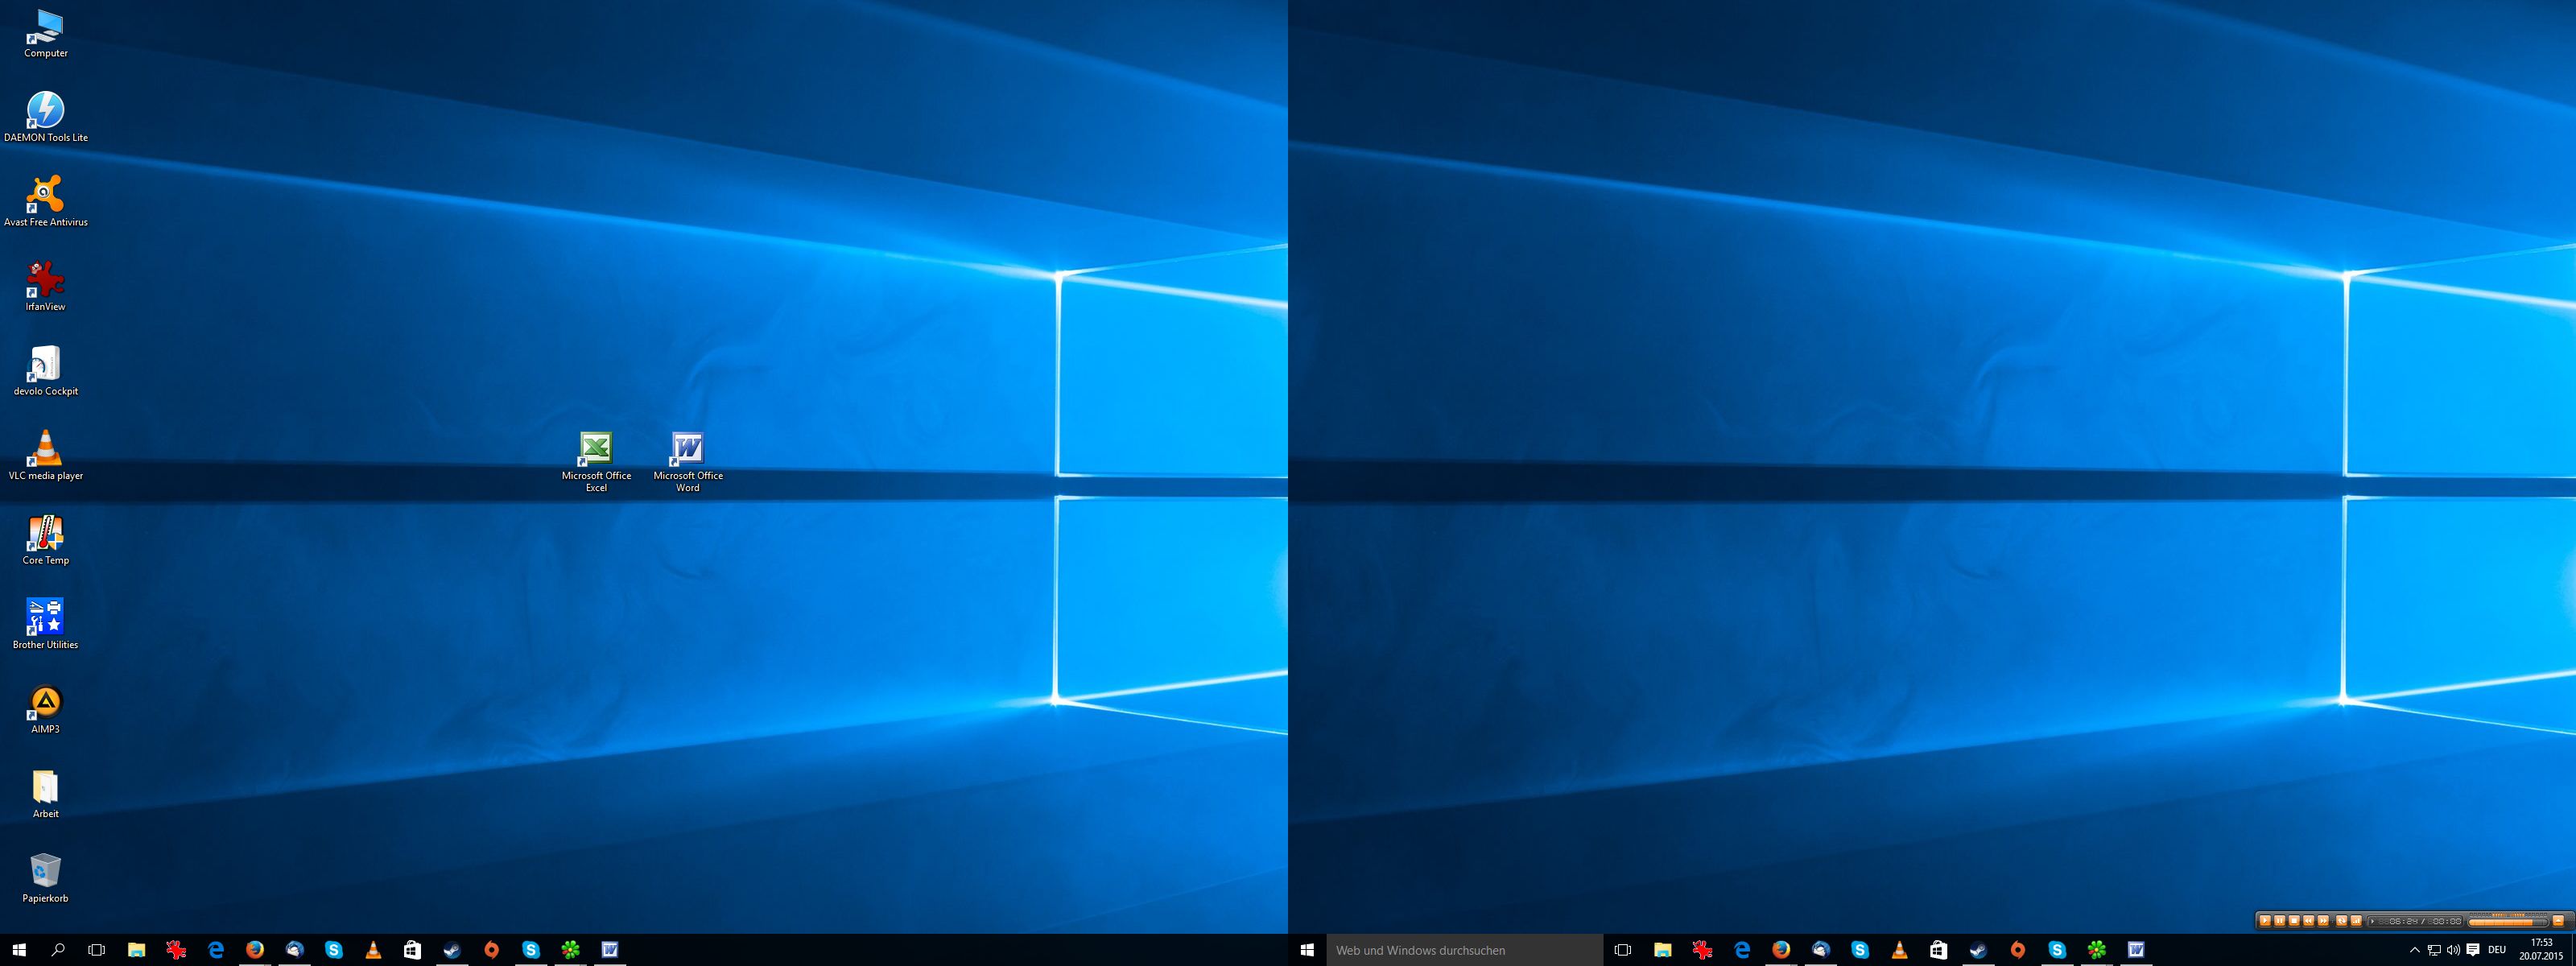Click the Papierkorb recycle bin icon
Viewport: 2576px width, 966px height.
(x=45, y=872)
